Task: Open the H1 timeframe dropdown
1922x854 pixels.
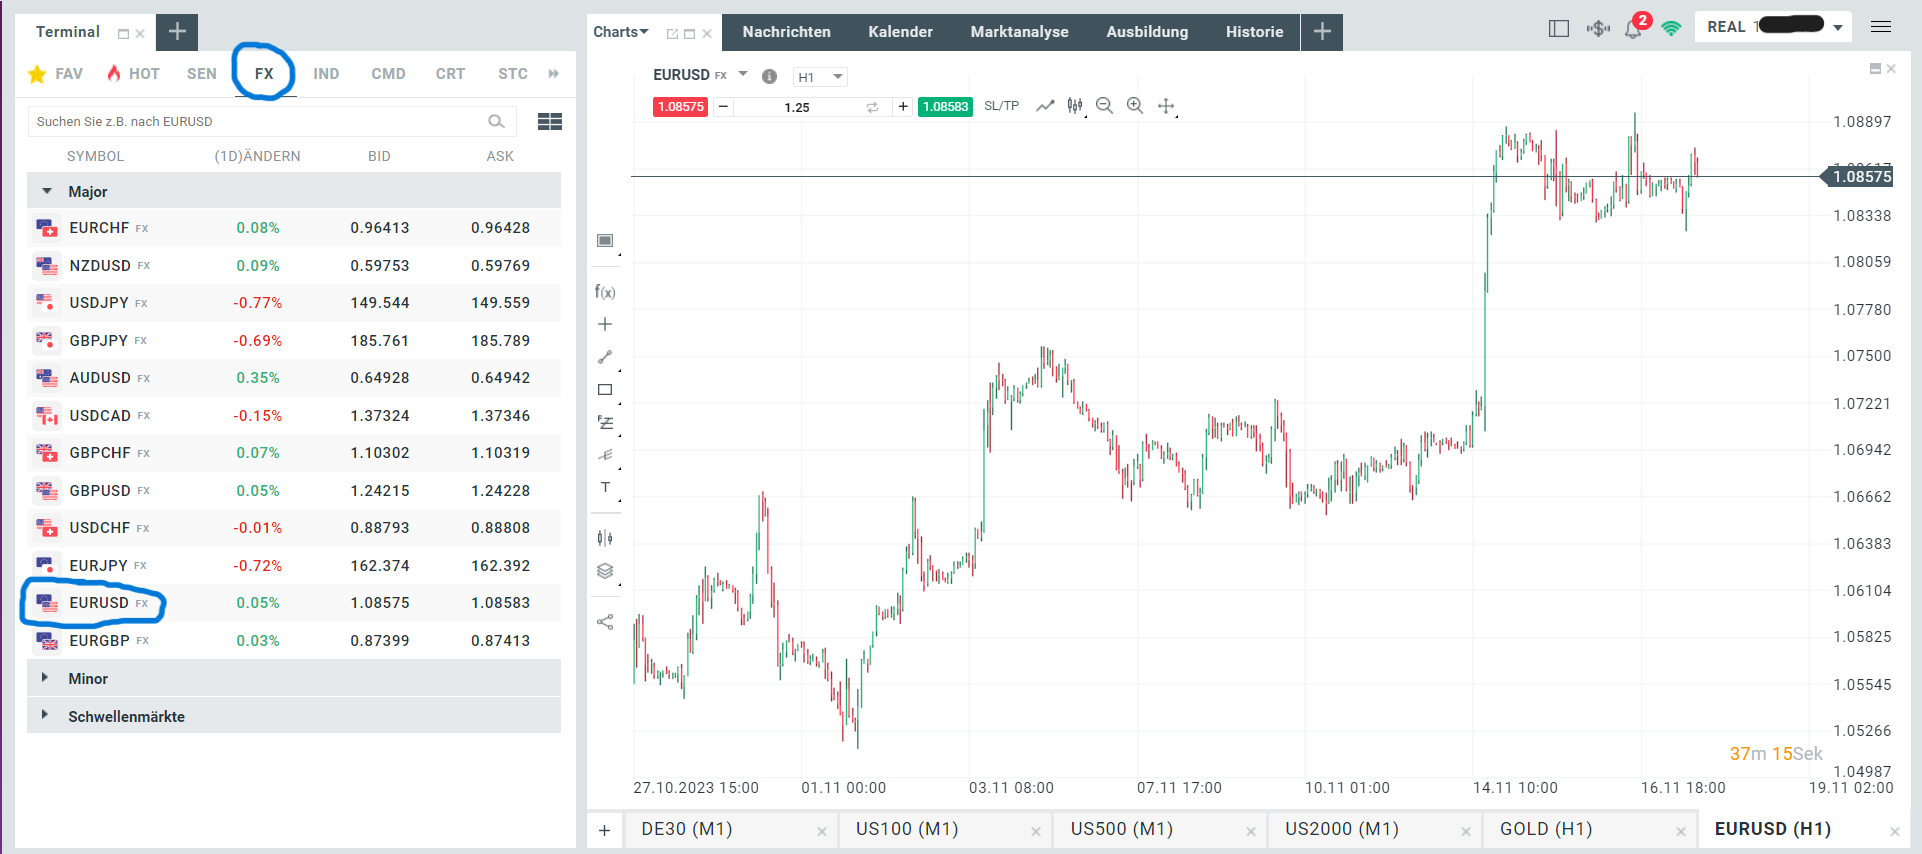Action: coord(820,77)
